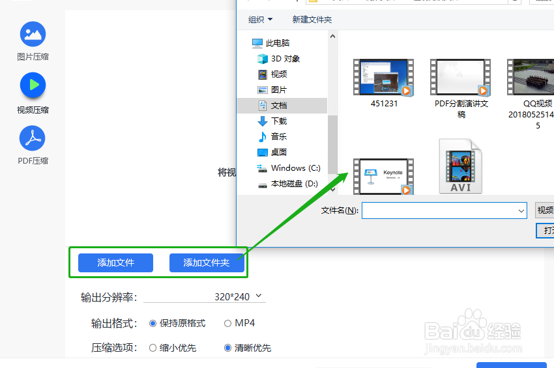
Task: Open 此电脑 in navigation tree
Action: pos(278,43)
